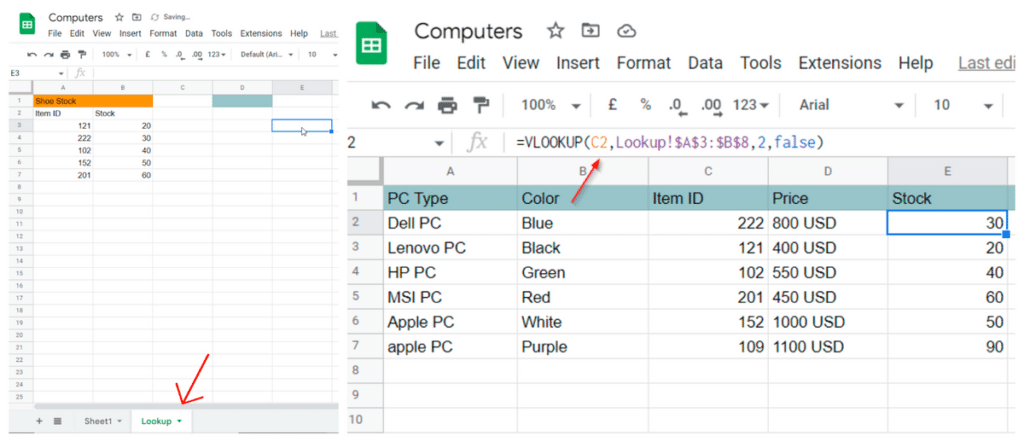
Task: Select Paint format in the left window
Action: [x=82, y=55]
